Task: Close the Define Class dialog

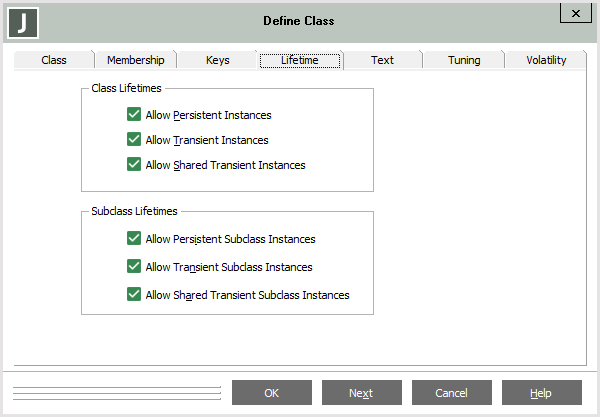Action: (x=573, y=13)
